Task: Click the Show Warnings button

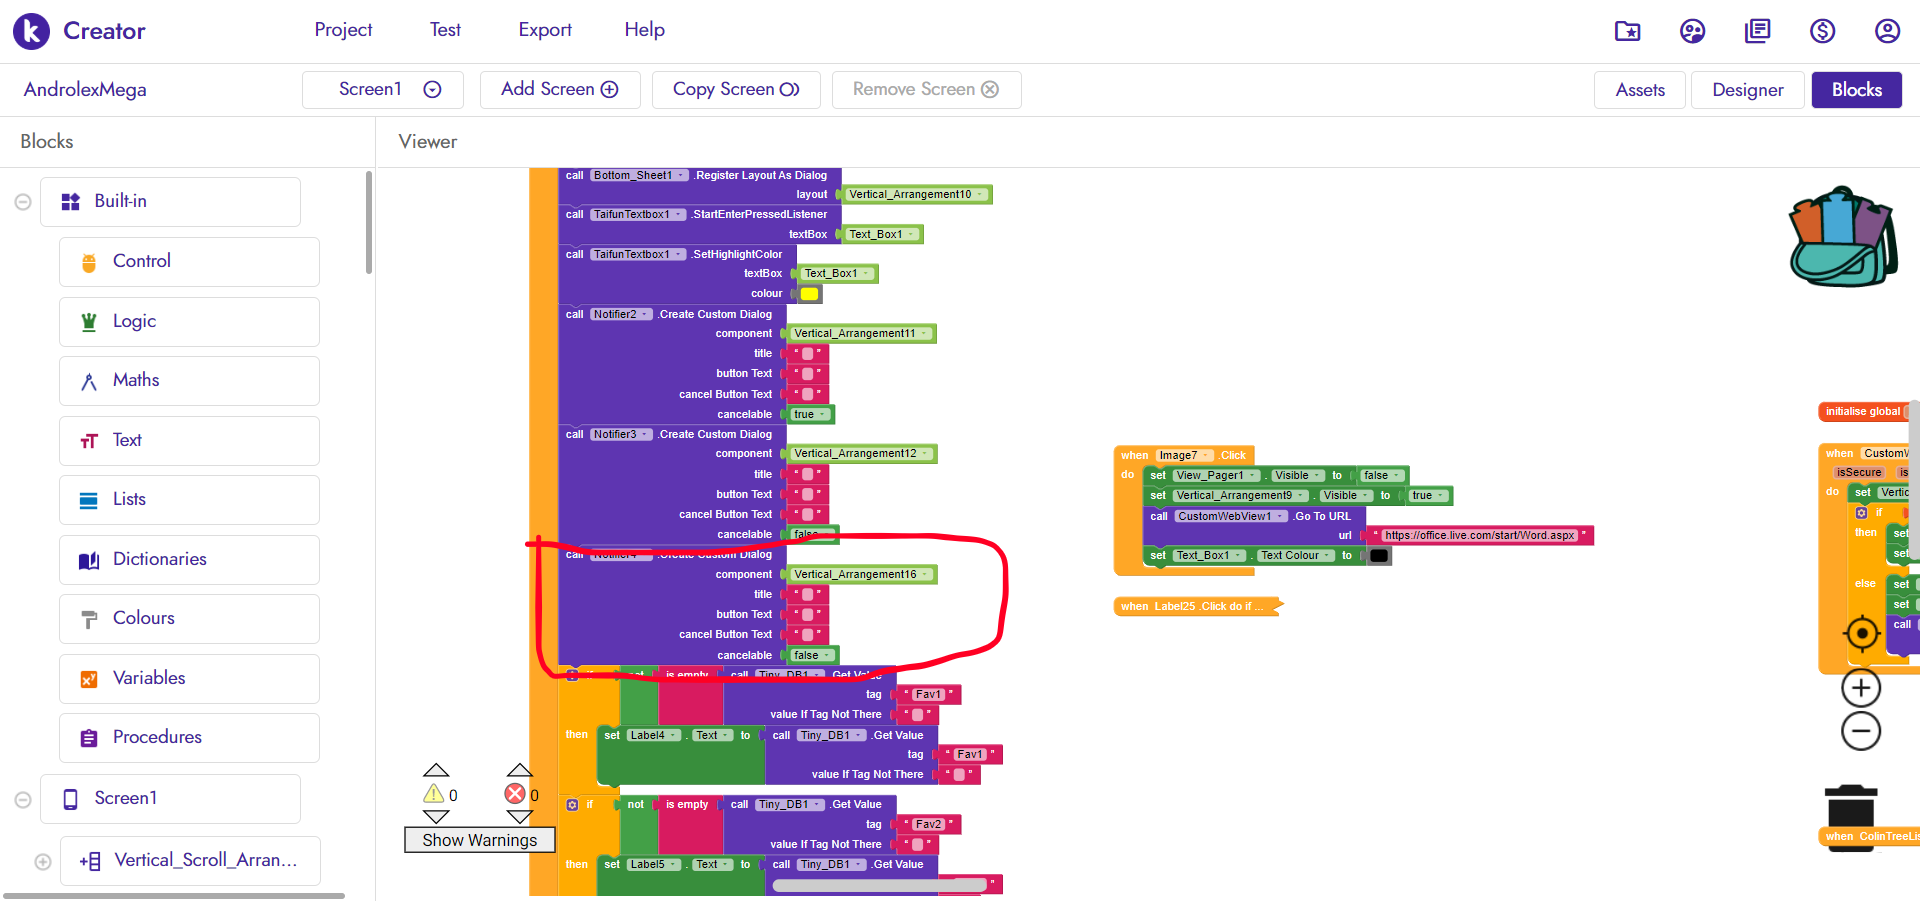Action: (x=479, y=840)
